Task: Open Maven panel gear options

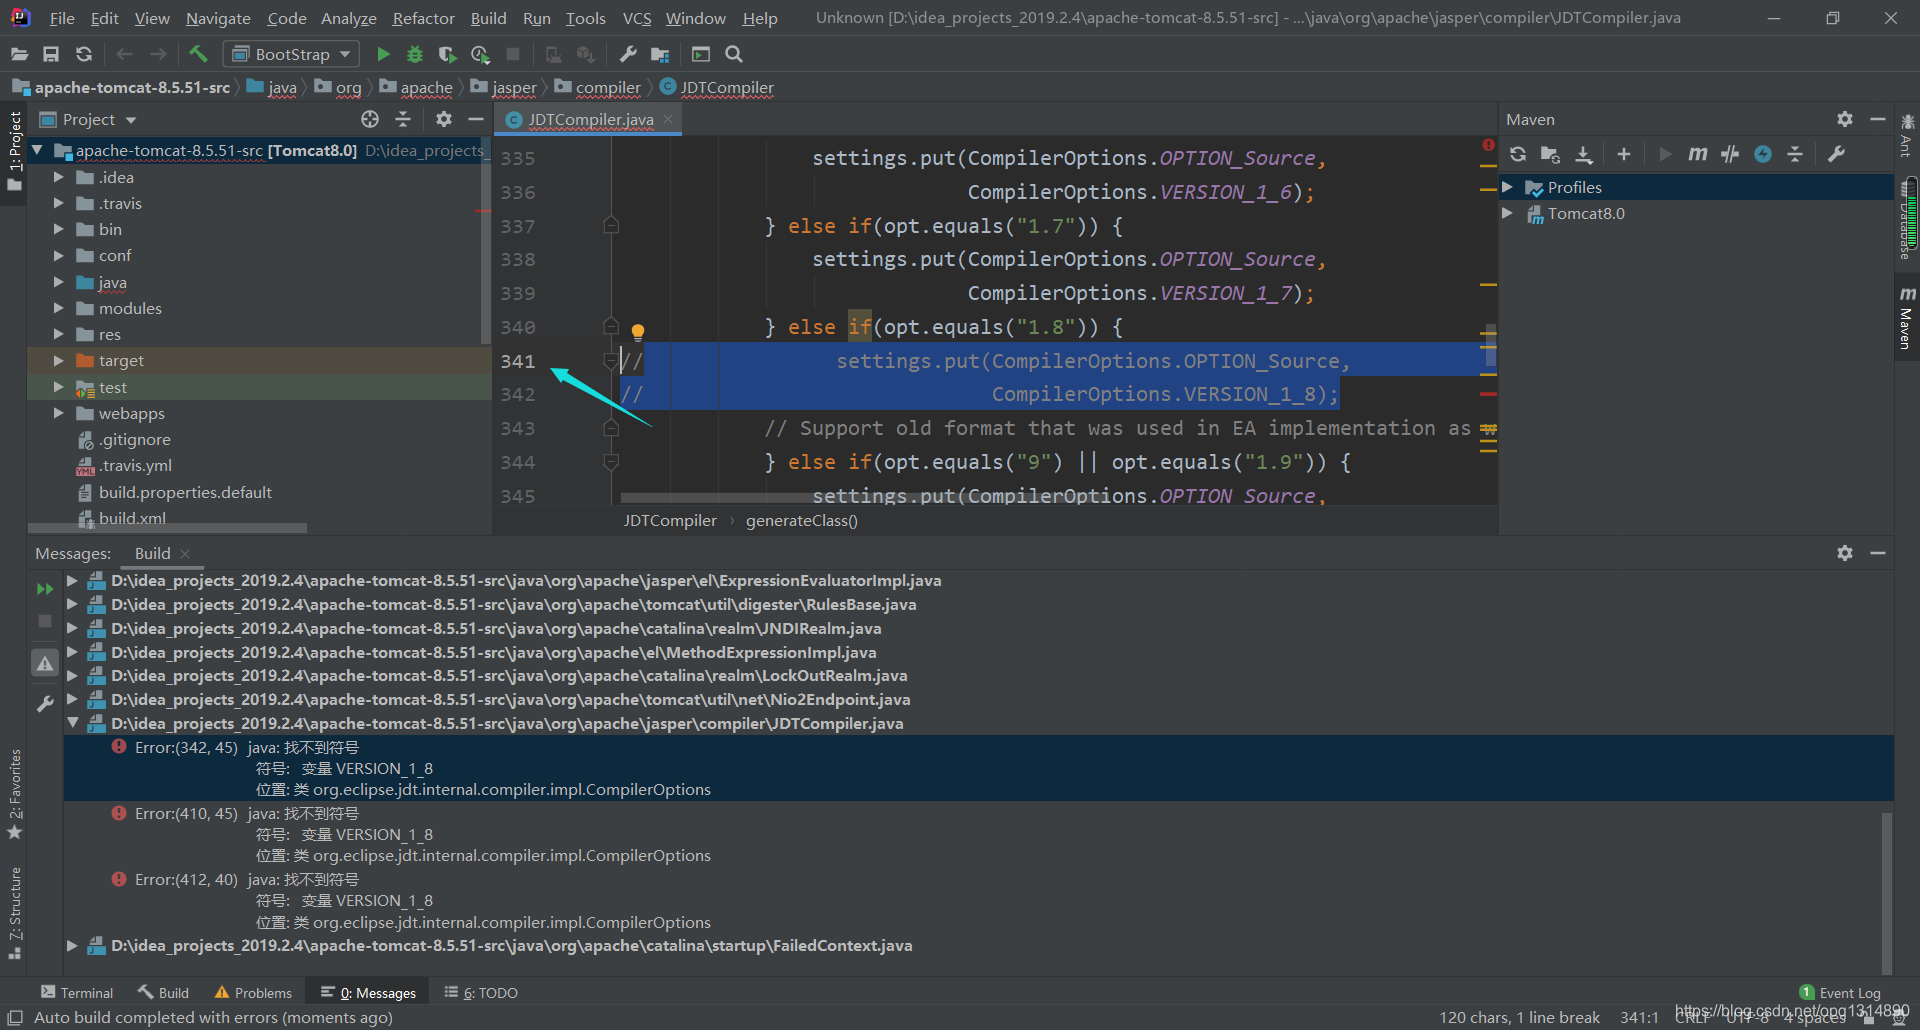Action: pos(1845,119)
